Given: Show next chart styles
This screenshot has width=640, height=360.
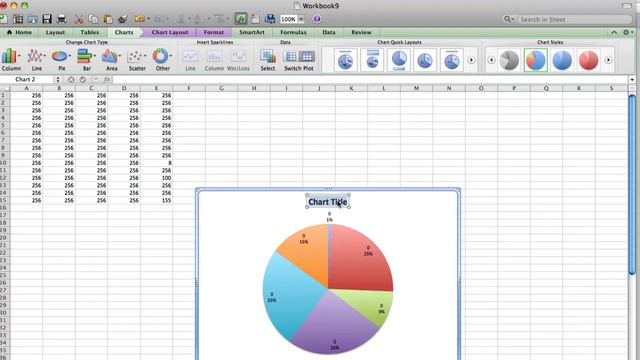Looking at the screenshot, I should pyautogui.click(x=608, y=60).
